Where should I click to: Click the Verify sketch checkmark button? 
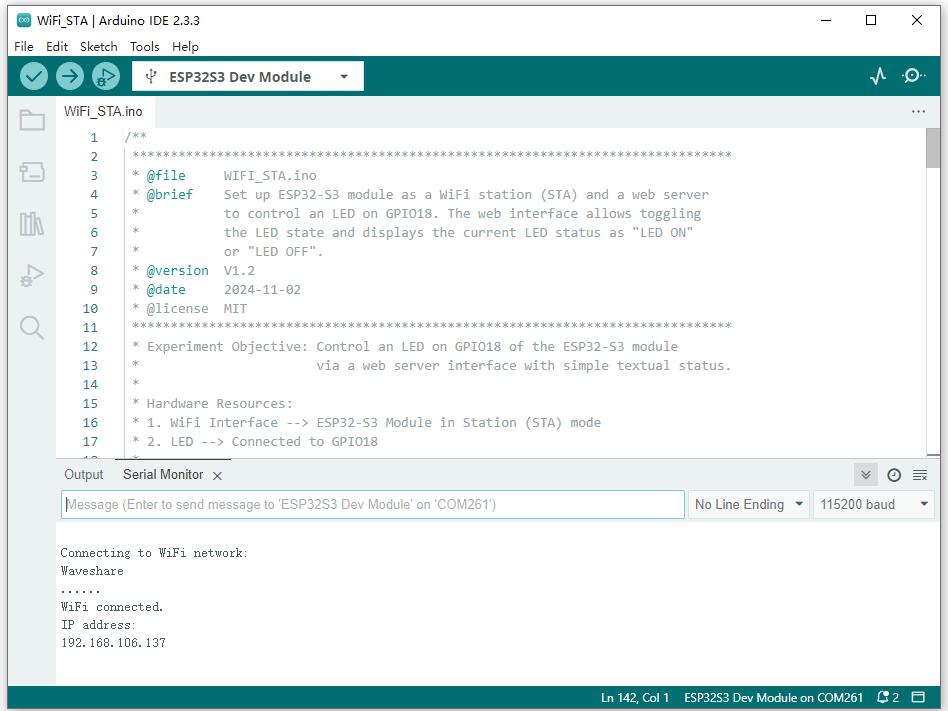pyautogui.click(x=34, y=77)
